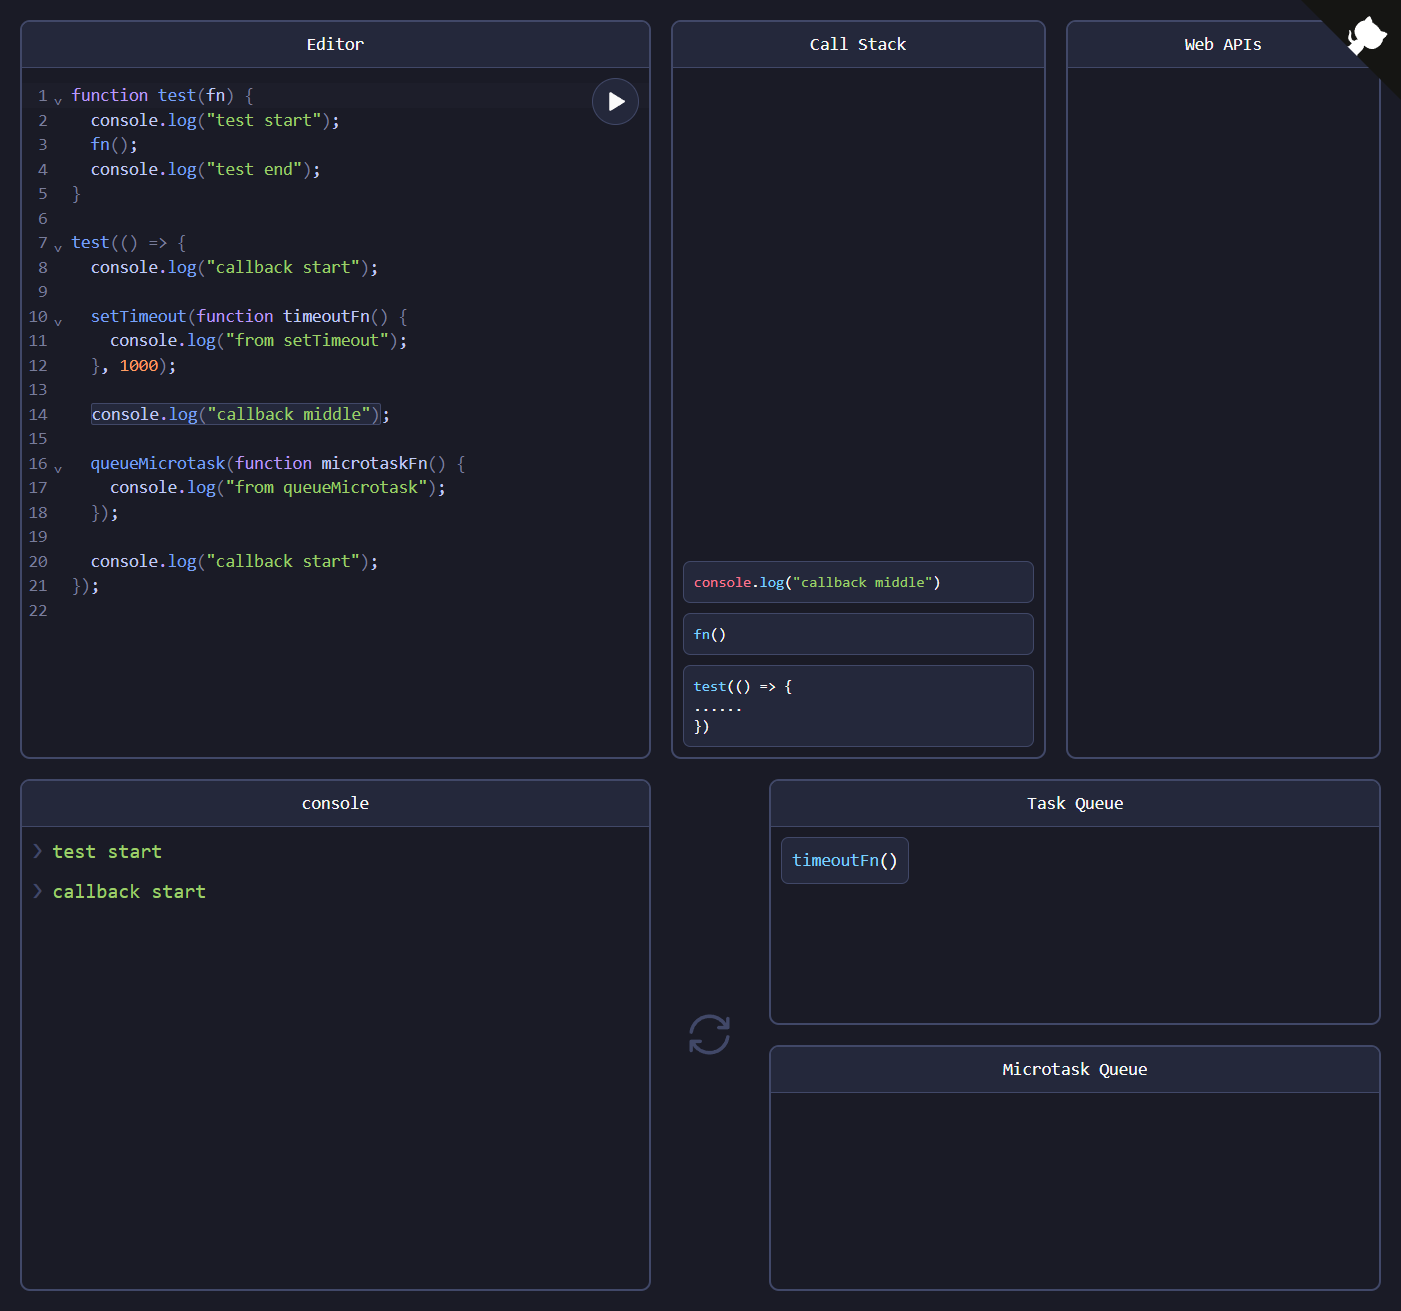Click the Web APIs panel header
This screenshot has width=1401, height=1311.
coord(1222,43)
